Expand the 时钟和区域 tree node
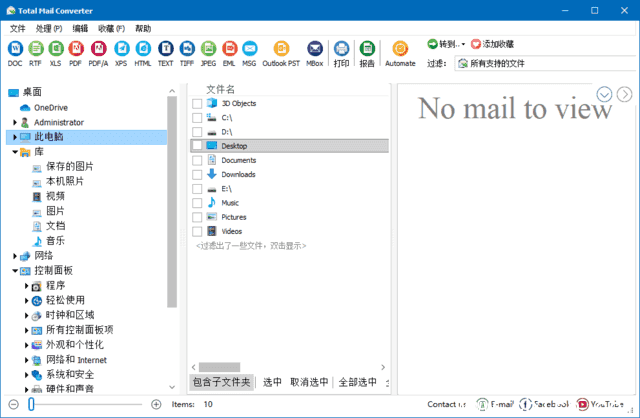Image resolution: width=640 pixels, height=418 pixels. 27,316
